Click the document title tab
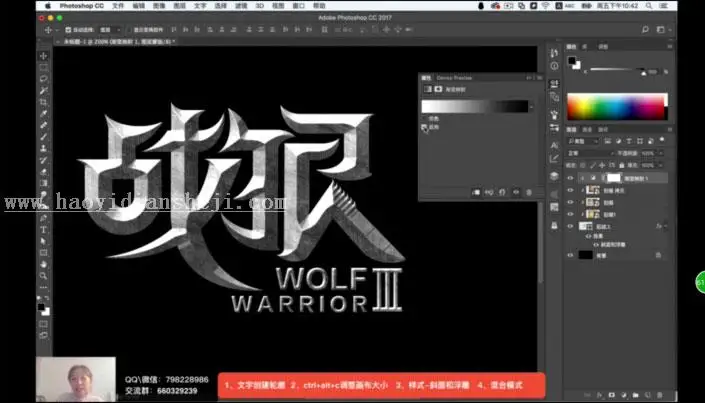Image resolution: width=705 pixels, height=403 pixels. pyautogui.click(x=119, y=41)
